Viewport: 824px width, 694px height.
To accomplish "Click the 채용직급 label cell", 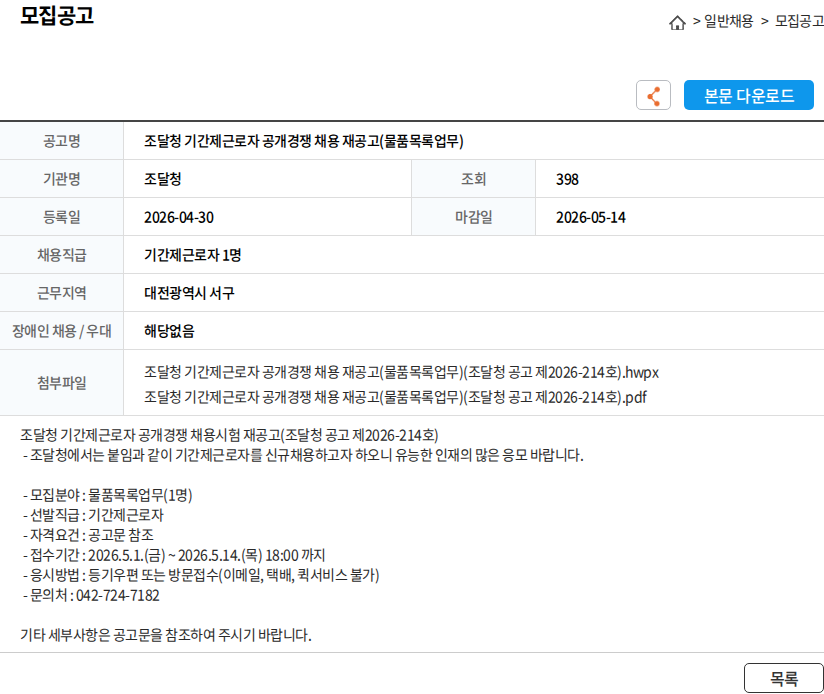I will pos(61,255).
